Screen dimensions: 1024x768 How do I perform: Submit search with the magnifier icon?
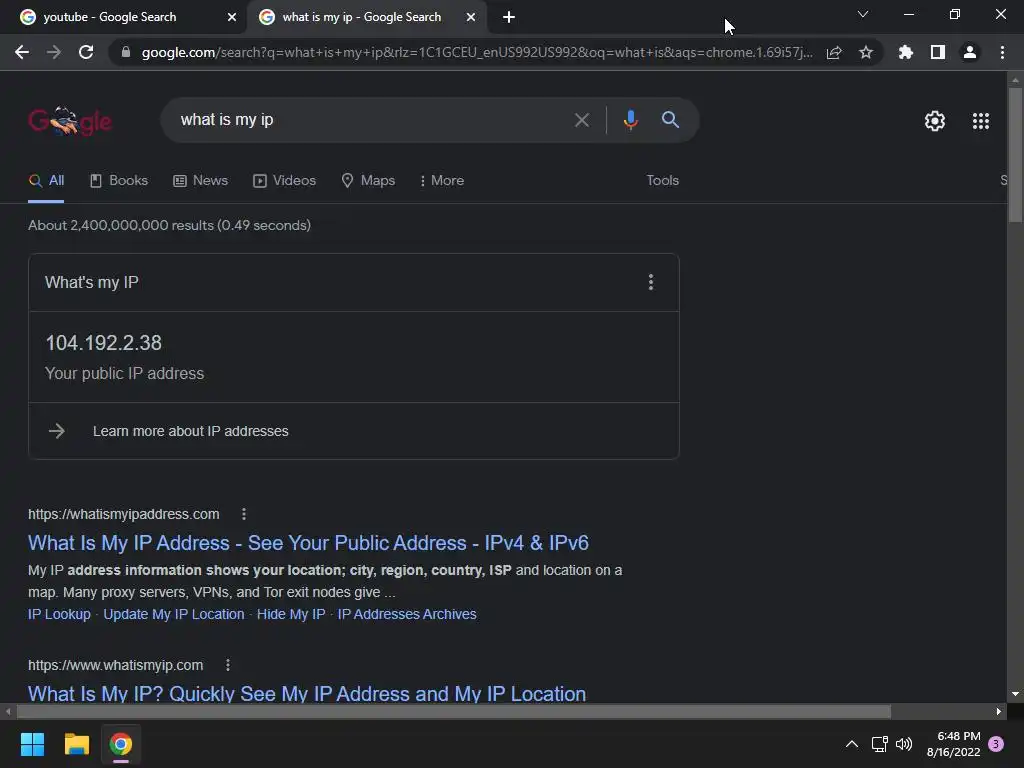point(670,120)
